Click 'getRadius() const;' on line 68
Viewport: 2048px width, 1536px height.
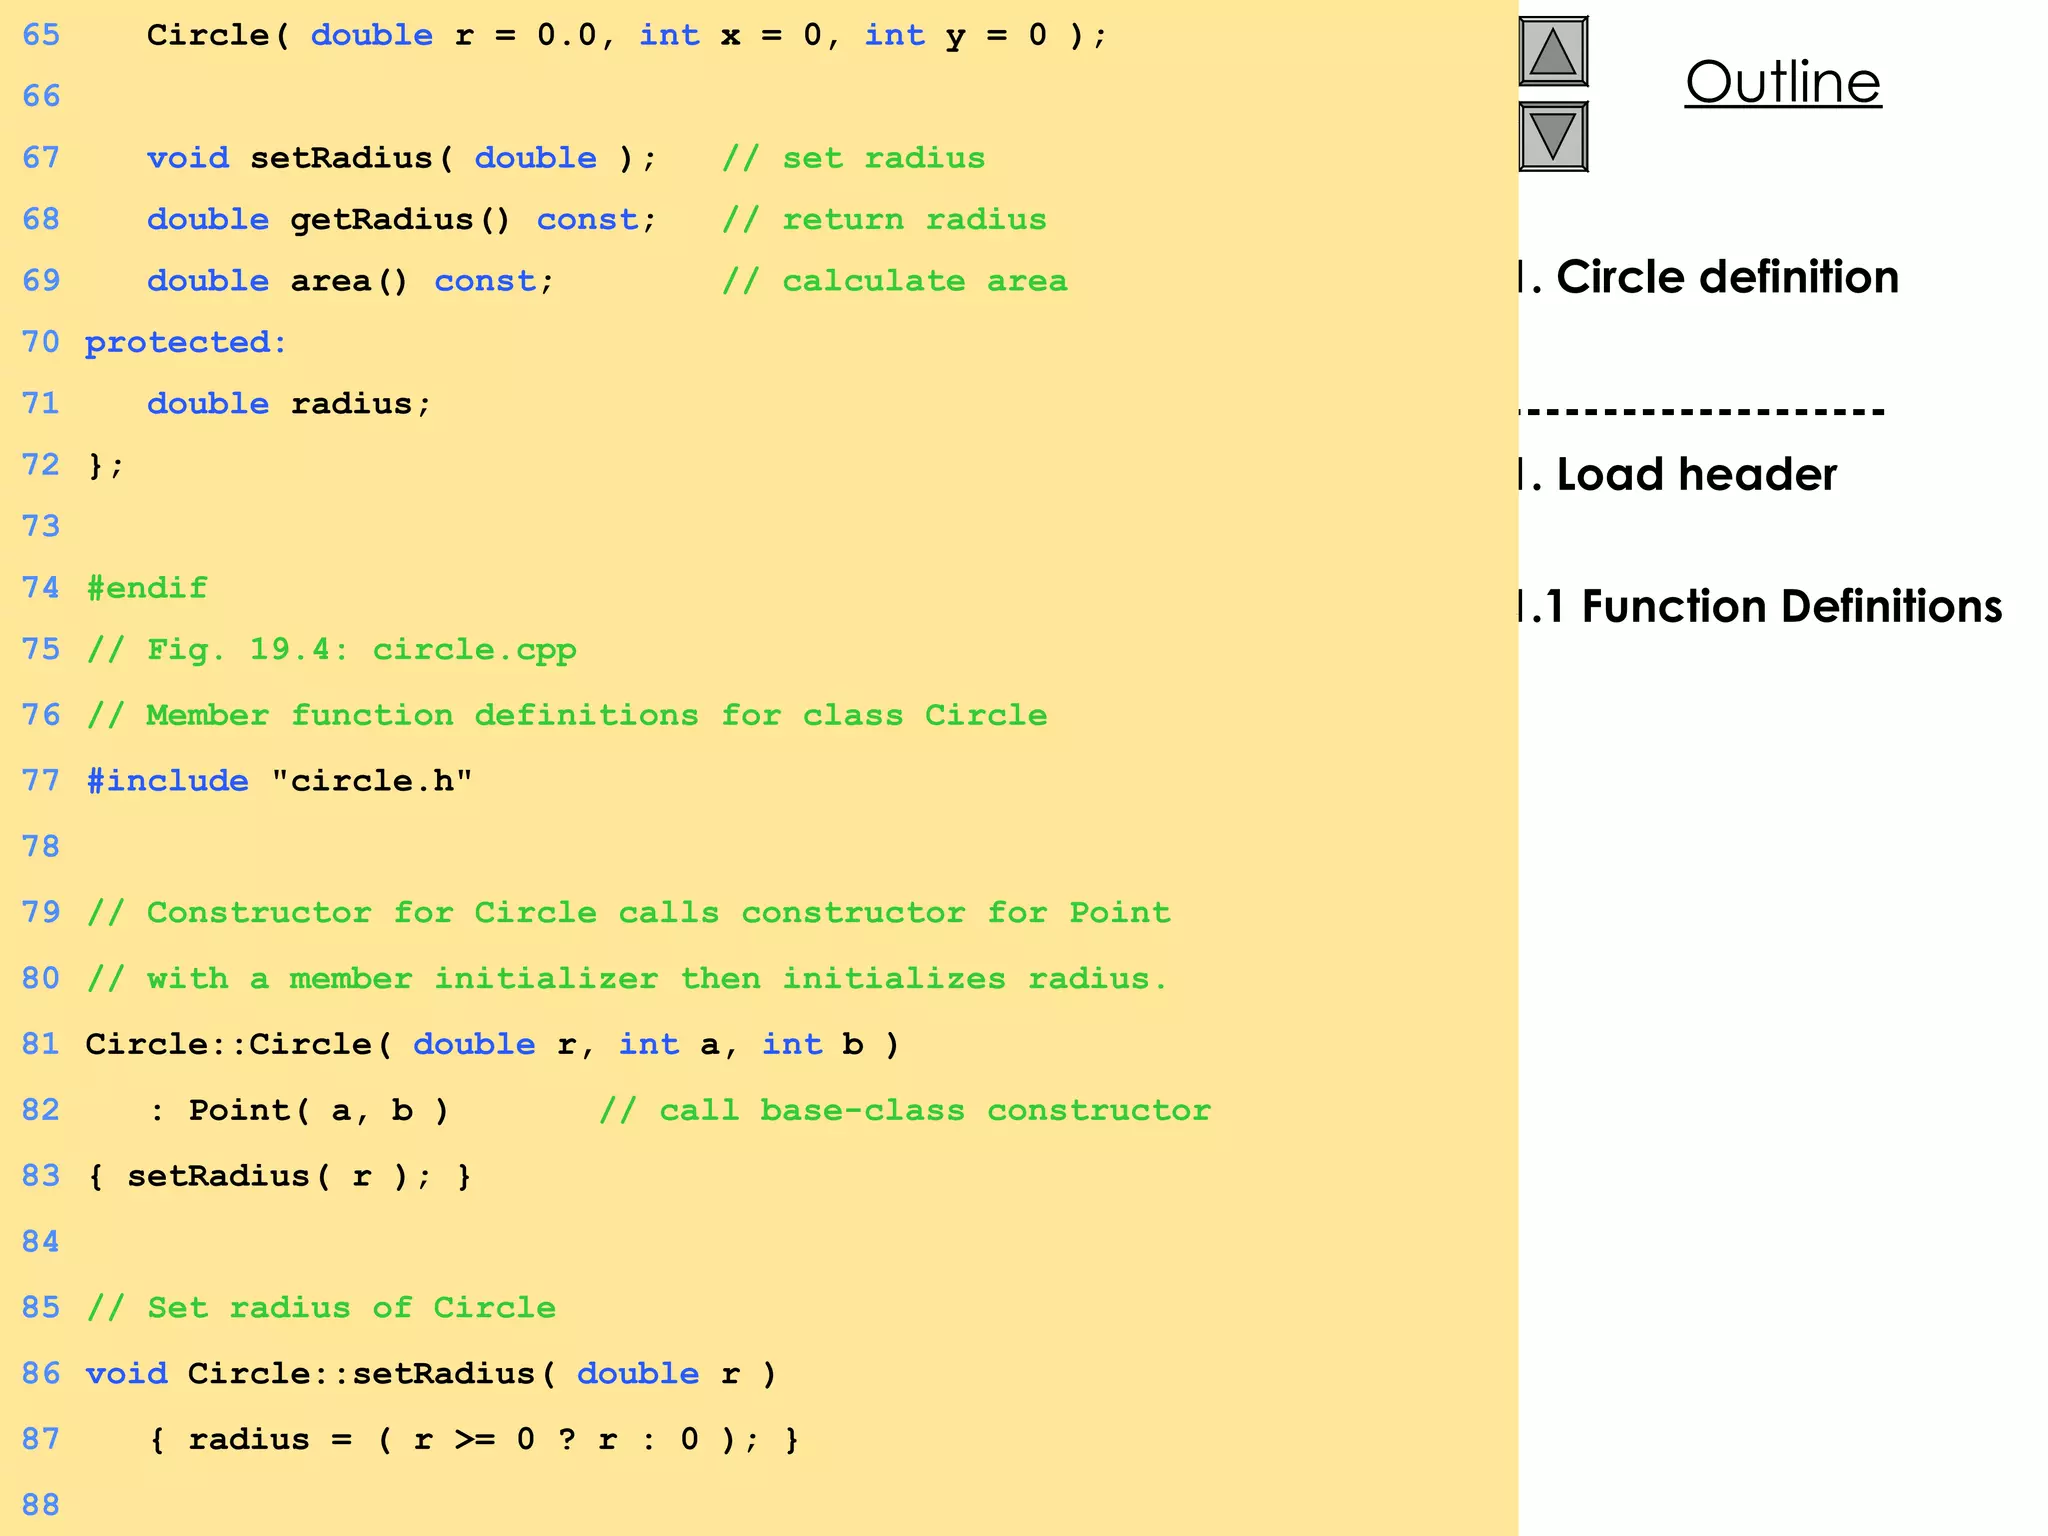point(473,220)
